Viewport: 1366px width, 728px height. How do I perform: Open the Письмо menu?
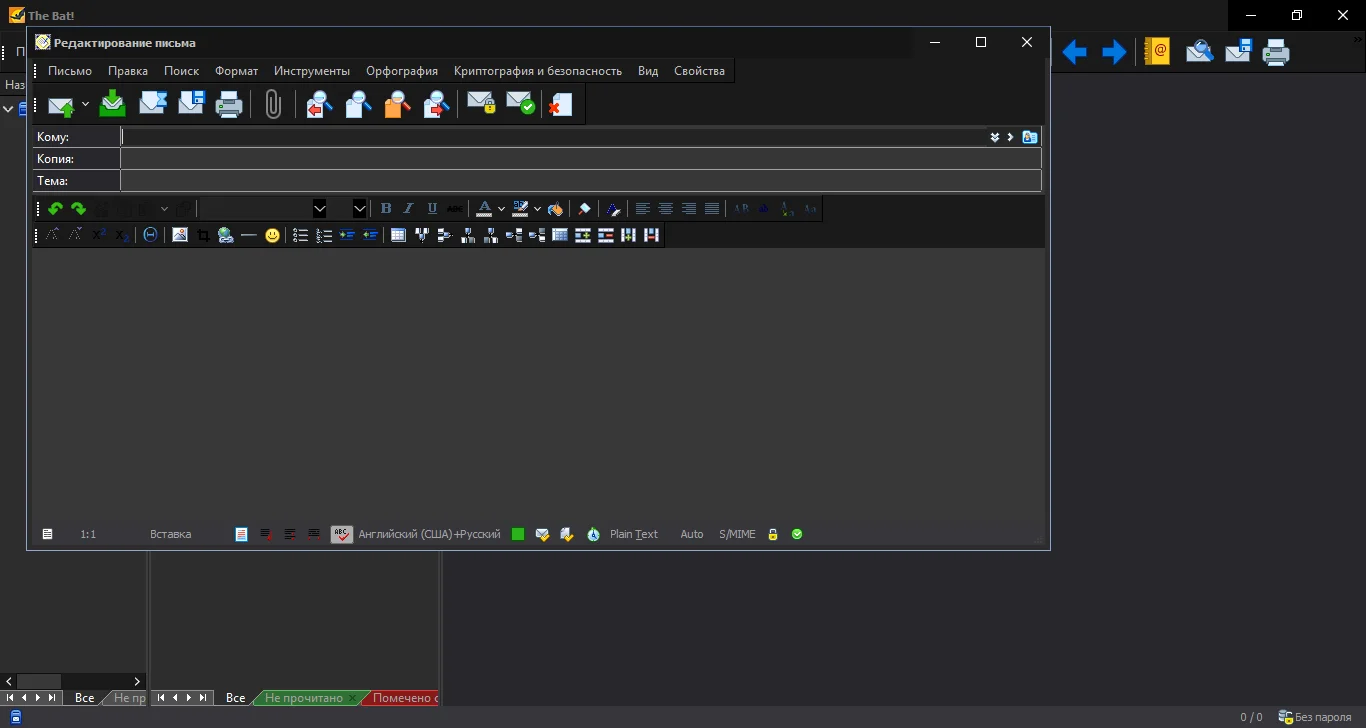pyautogui.click(x=70, y=71)
